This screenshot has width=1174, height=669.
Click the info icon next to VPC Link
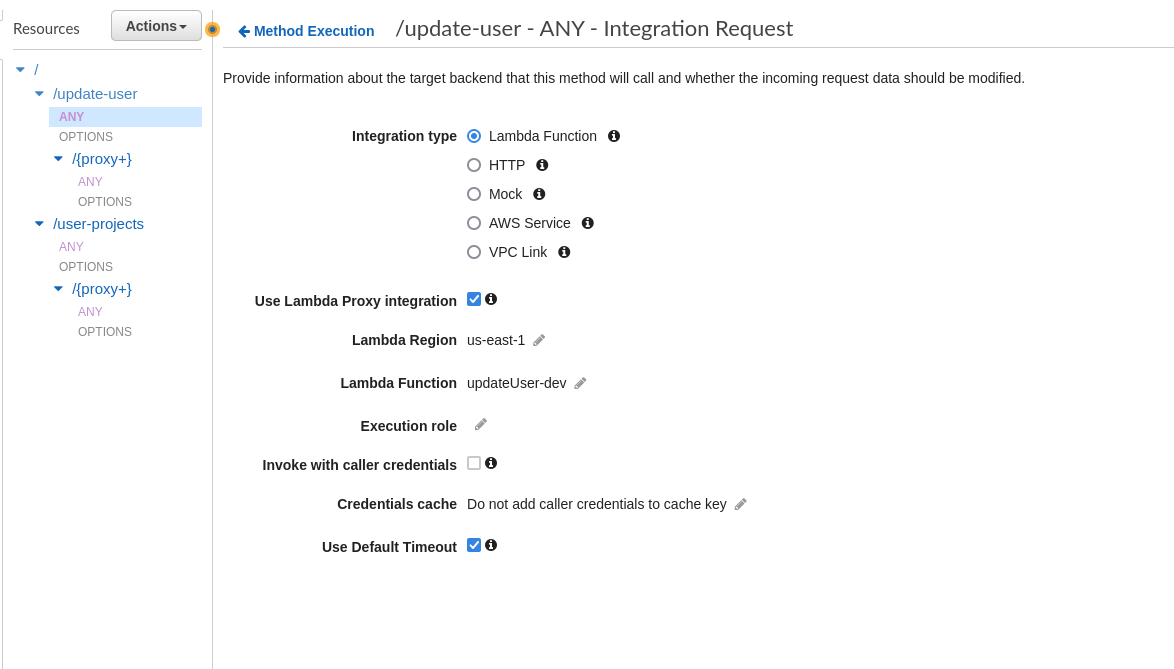click(x=563, y=252)
